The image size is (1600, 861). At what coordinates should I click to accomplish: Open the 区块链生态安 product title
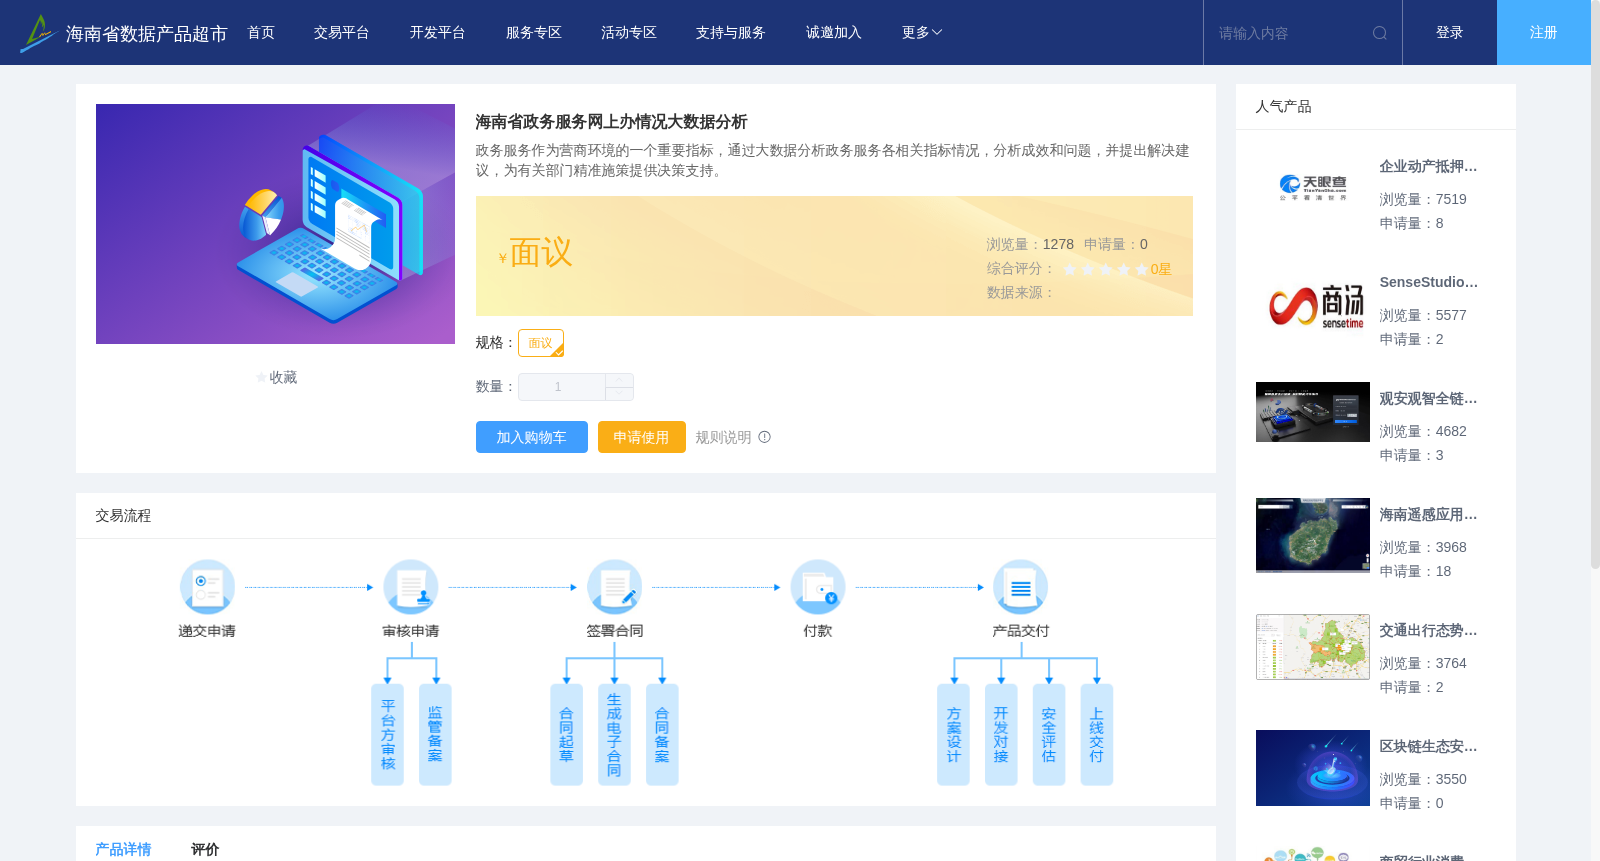tap(1428, 747)
